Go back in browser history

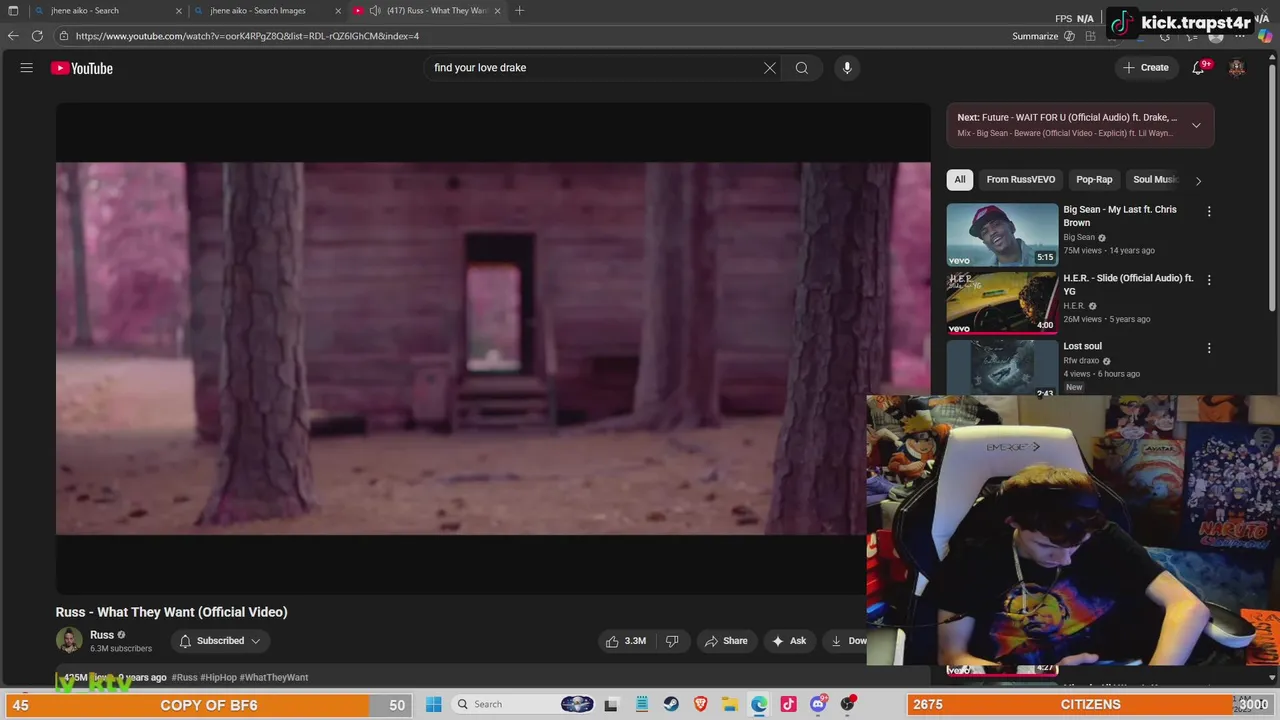pos(13,36)
